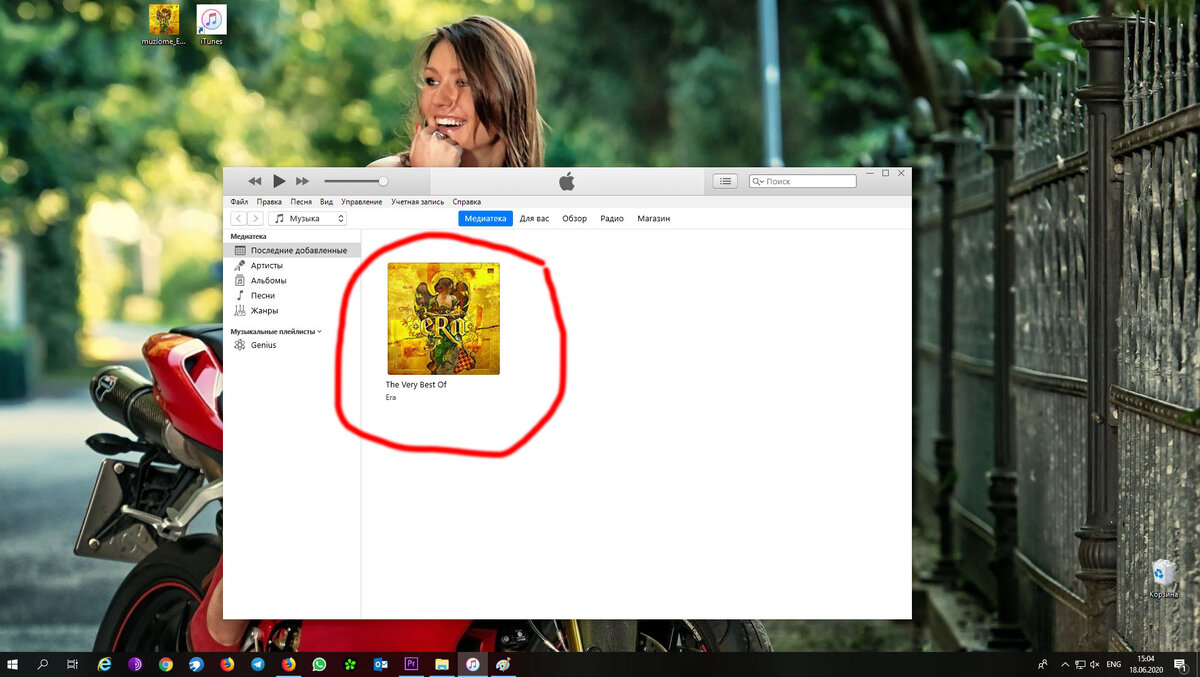This screenshot has height=677, width=1200.
Task: Go forward with the right chevron button
Action: pyautogui.click(x=256, y=218)
